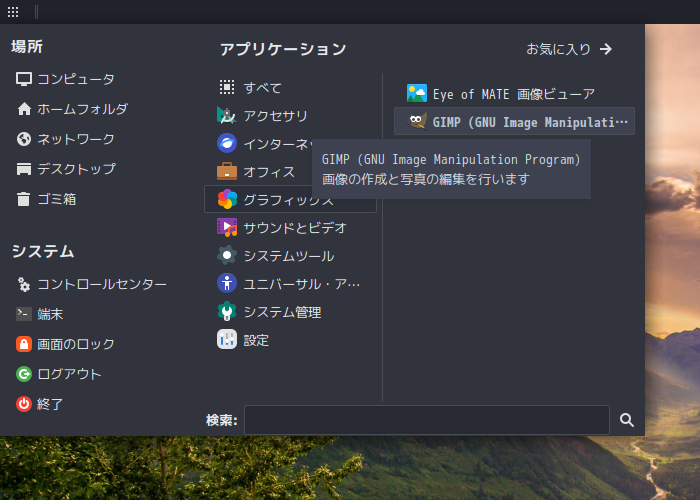Click the accessories category icon
Image resolution: width=700 pixels, height=500 pixels.
(x=227, y=116)
